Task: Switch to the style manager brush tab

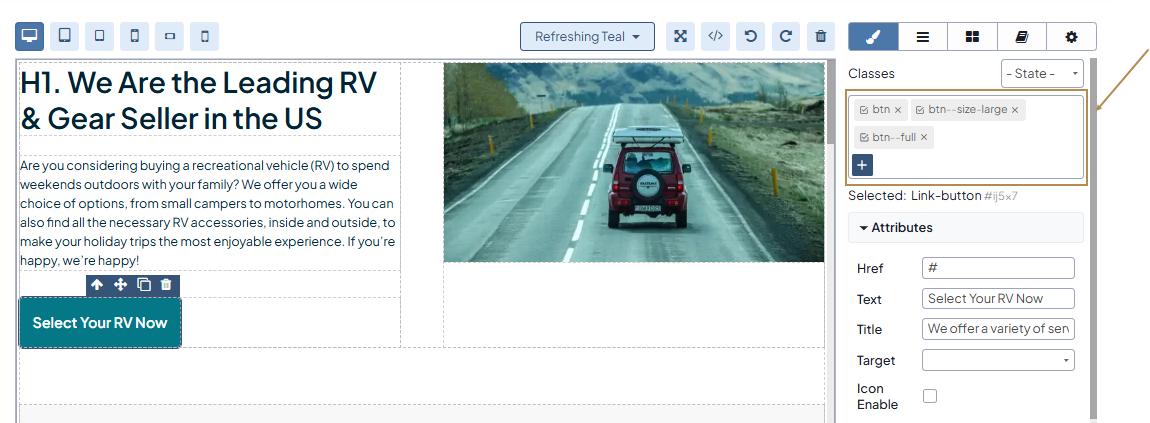Action: (873, 37)
